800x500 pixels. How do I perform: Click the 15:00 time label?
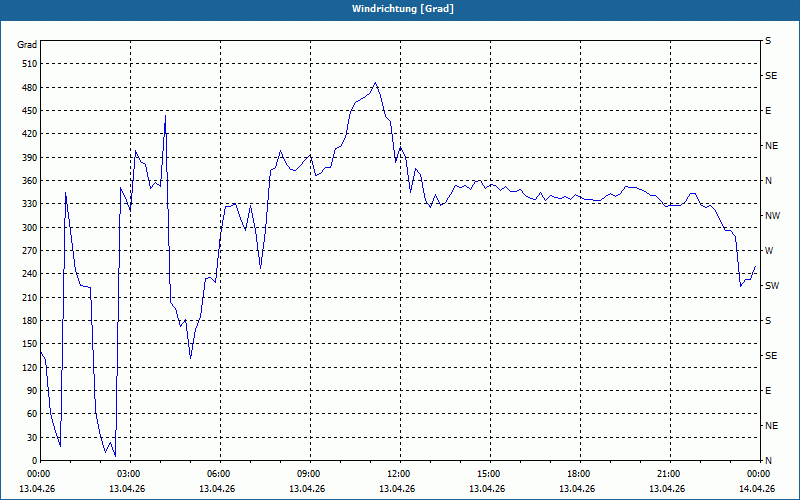click(x=487, y=474)
